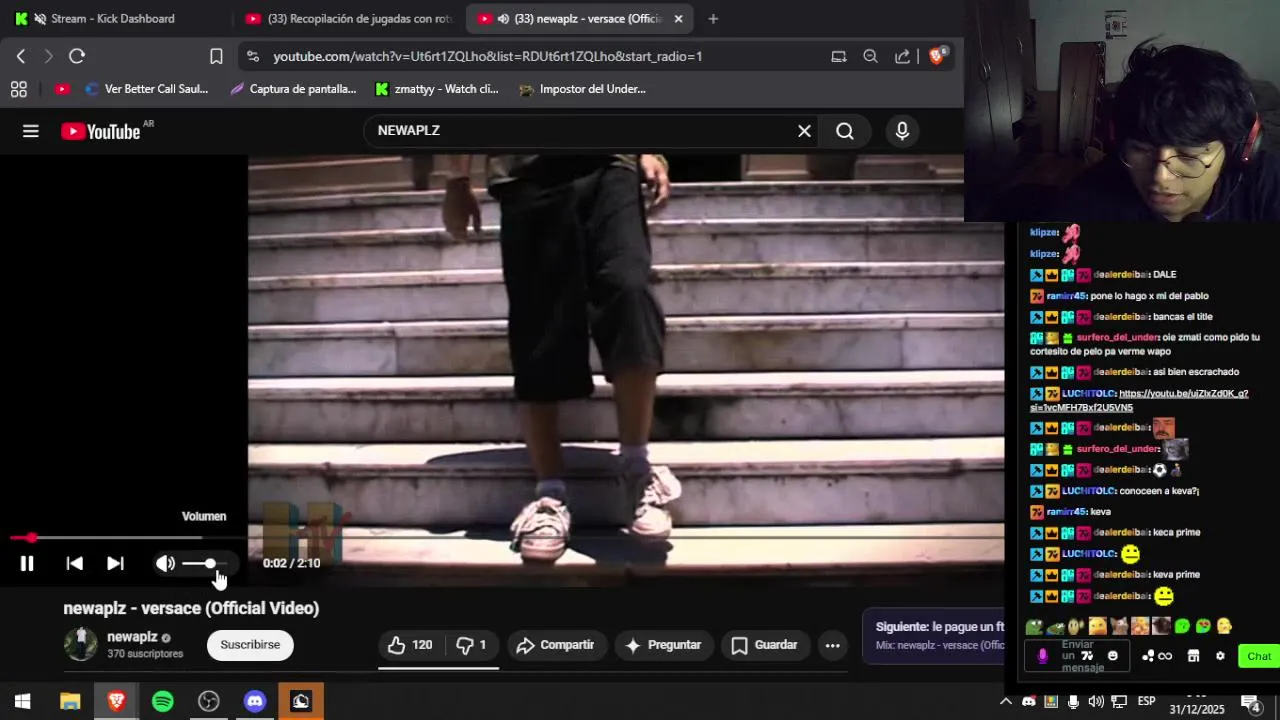Image resolution: width=1280 pixels, height=720 pixels.
Task: Skip to the next video
Action: pos(115,563)
